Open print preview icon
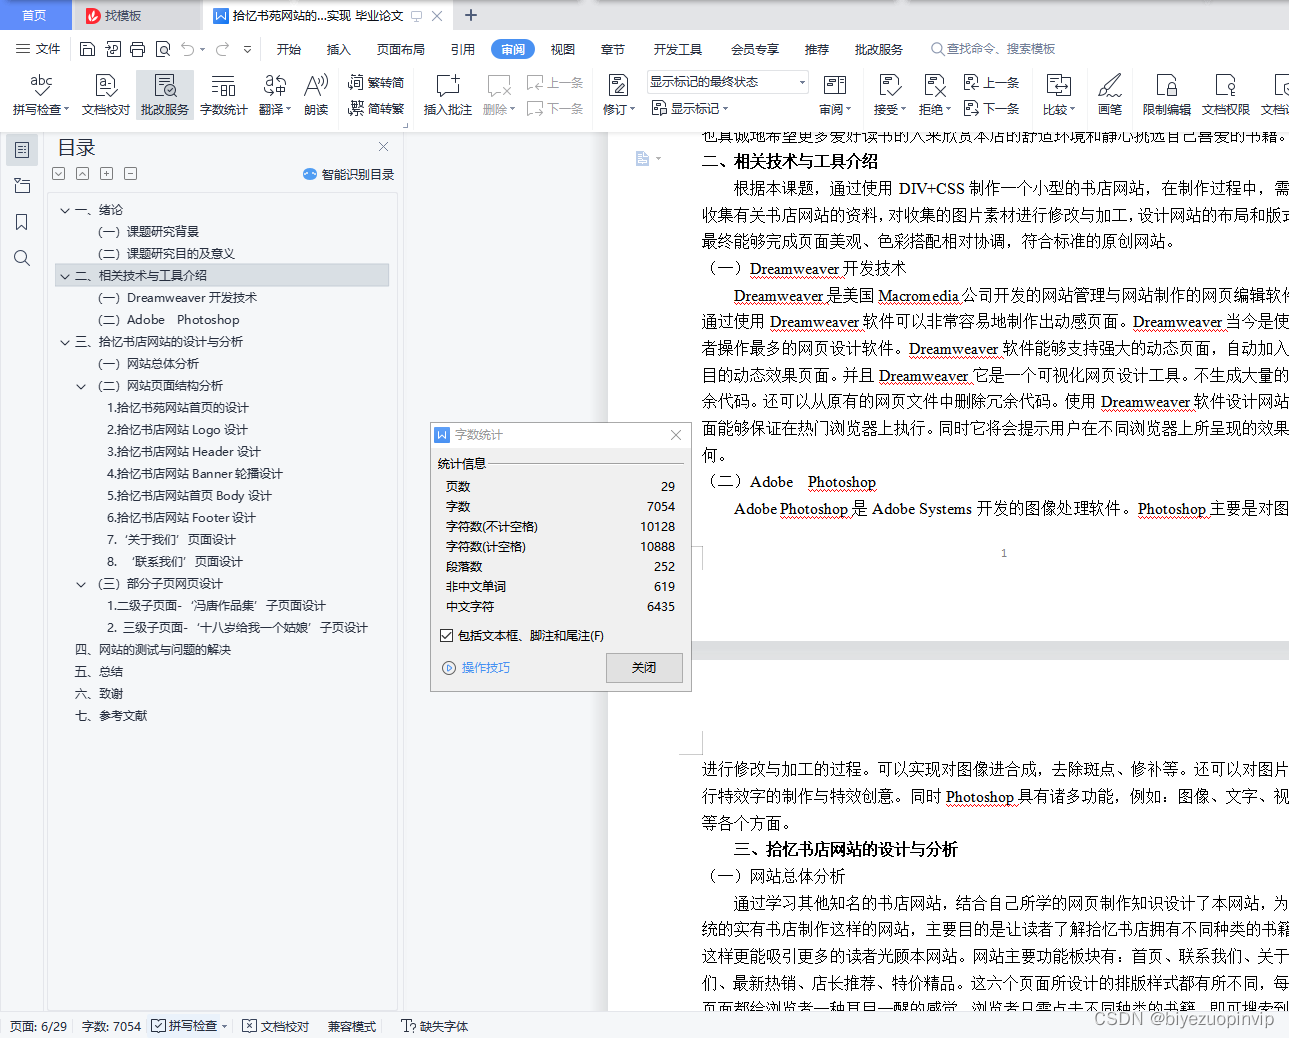This screenshot has height=1038, width=1289. click(x=163, y=49)
